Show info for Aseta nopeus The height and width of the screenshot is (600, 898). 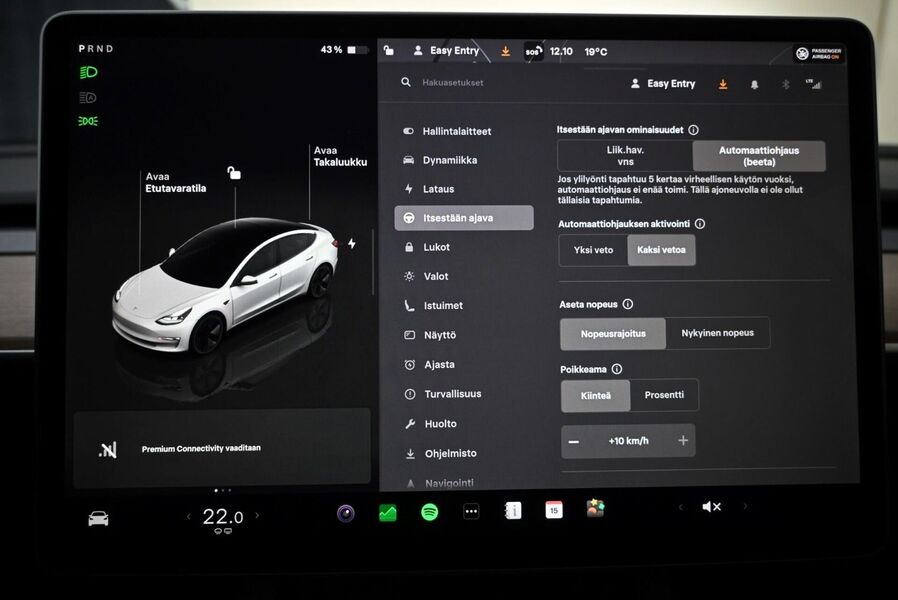click(x=628, y=304)
